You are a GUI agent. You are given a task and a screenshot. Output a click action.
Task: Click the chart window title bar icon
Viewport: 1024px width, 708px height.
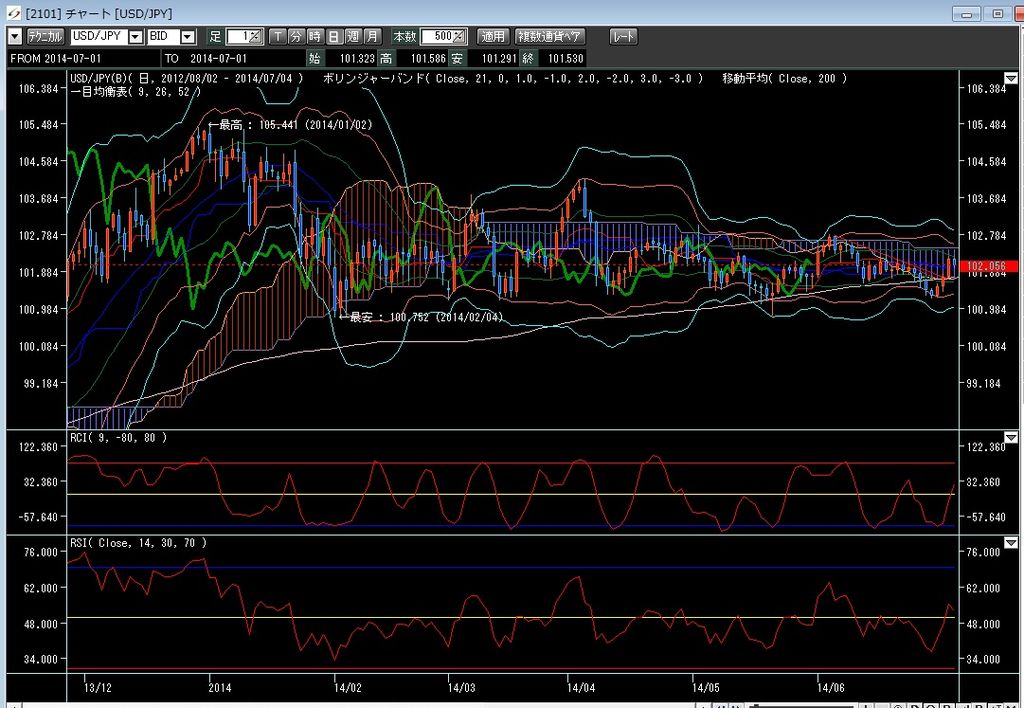pyautogui.click(x=13, y=13)
